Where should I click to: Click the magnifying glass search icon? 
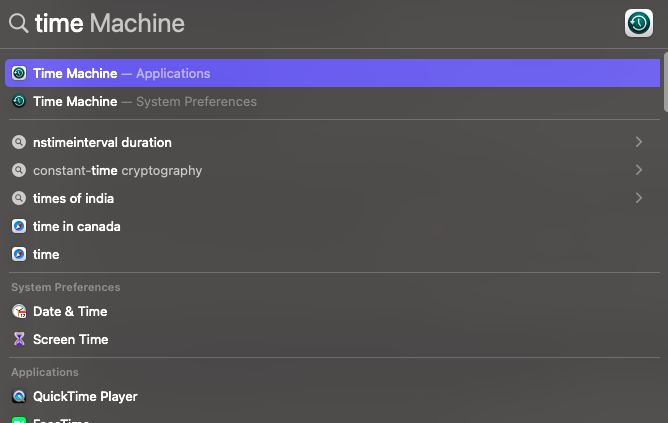click(x=18, y=23)
